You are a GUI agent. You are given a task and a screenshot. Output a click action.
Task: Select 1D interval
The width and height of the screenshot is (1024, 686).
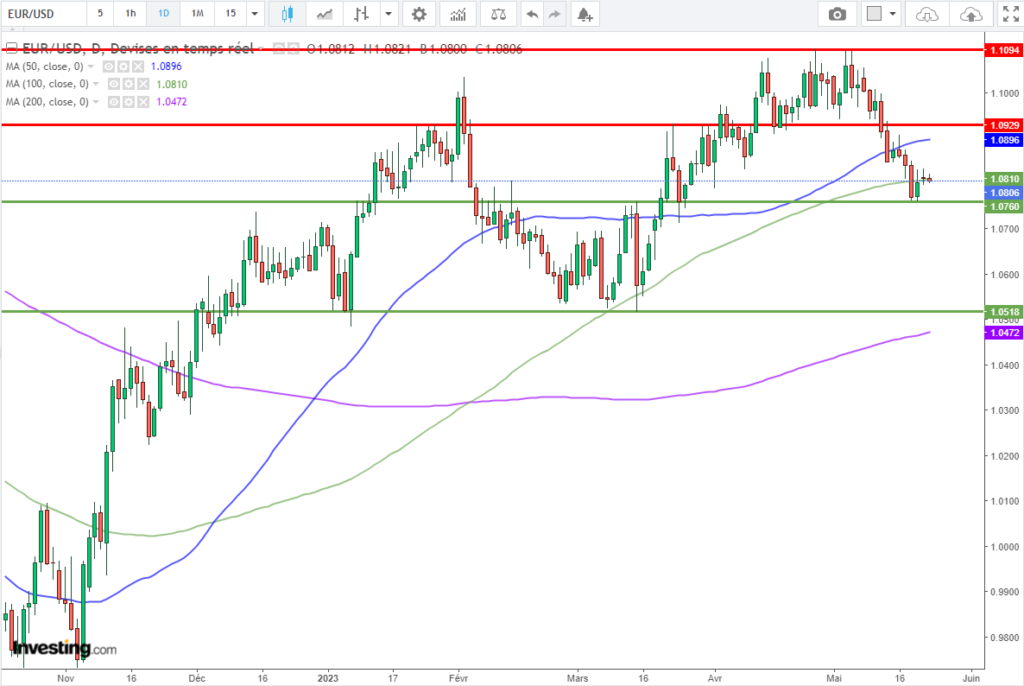coord(163,14)
